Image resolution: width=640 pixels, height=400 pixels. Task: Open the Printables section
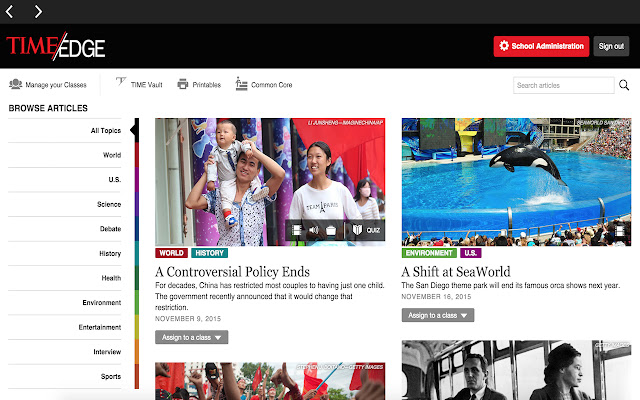199,84
